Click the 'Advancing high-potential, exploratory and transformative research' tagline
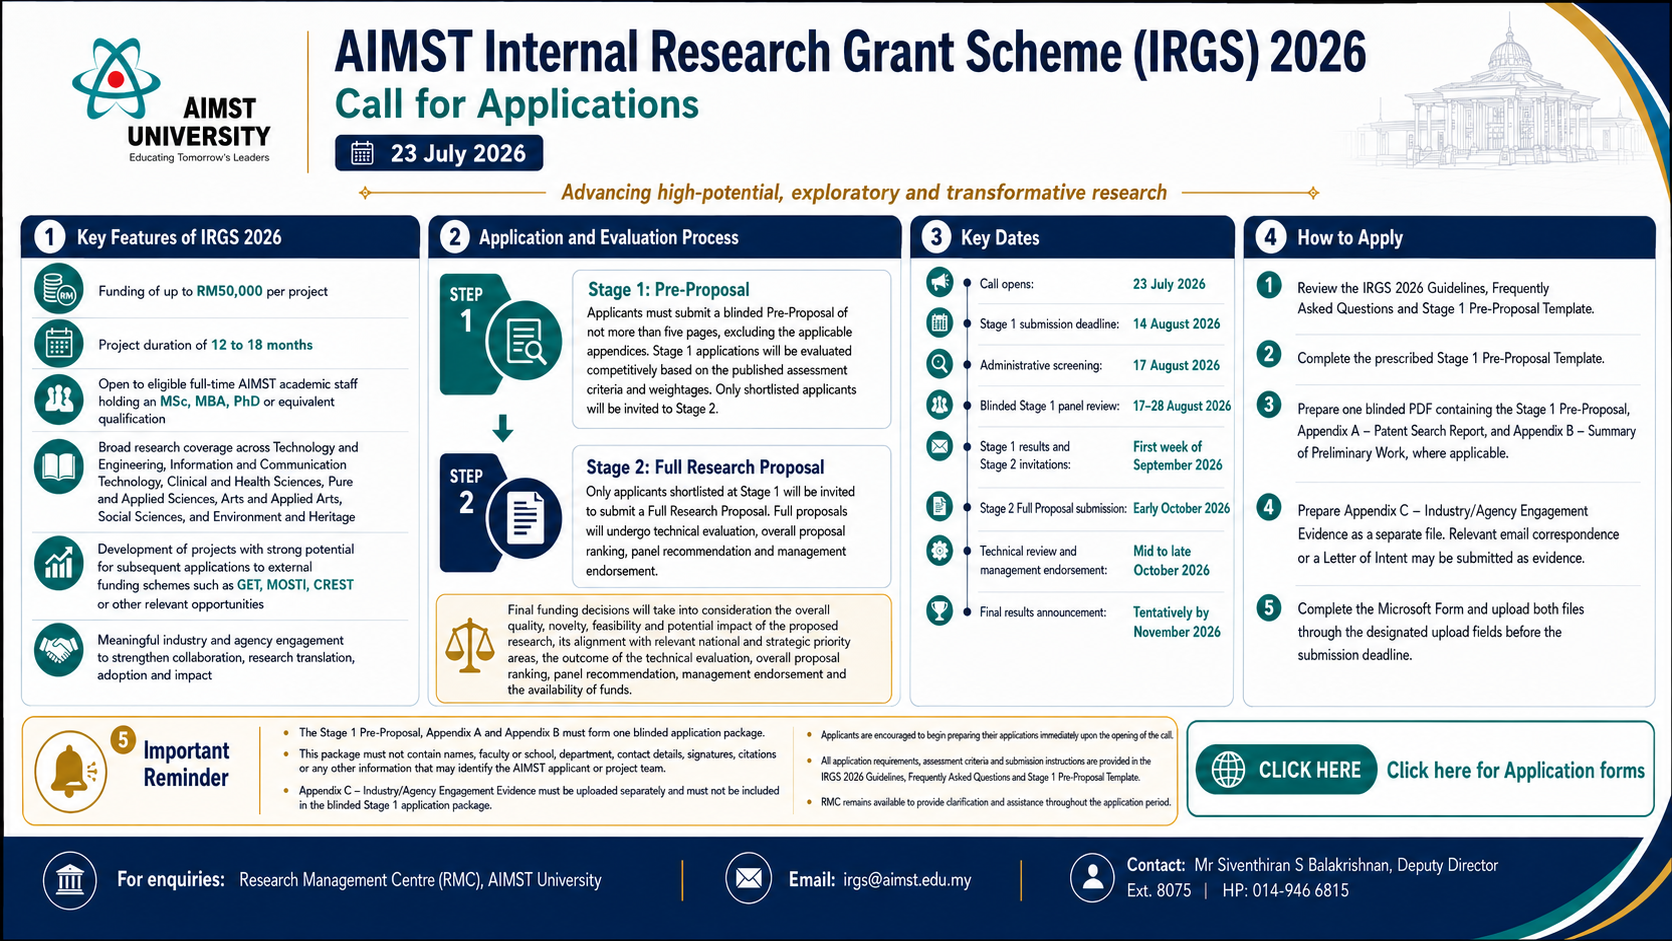Viewport: 1672px width, 941px height. (x=864, y=192)
